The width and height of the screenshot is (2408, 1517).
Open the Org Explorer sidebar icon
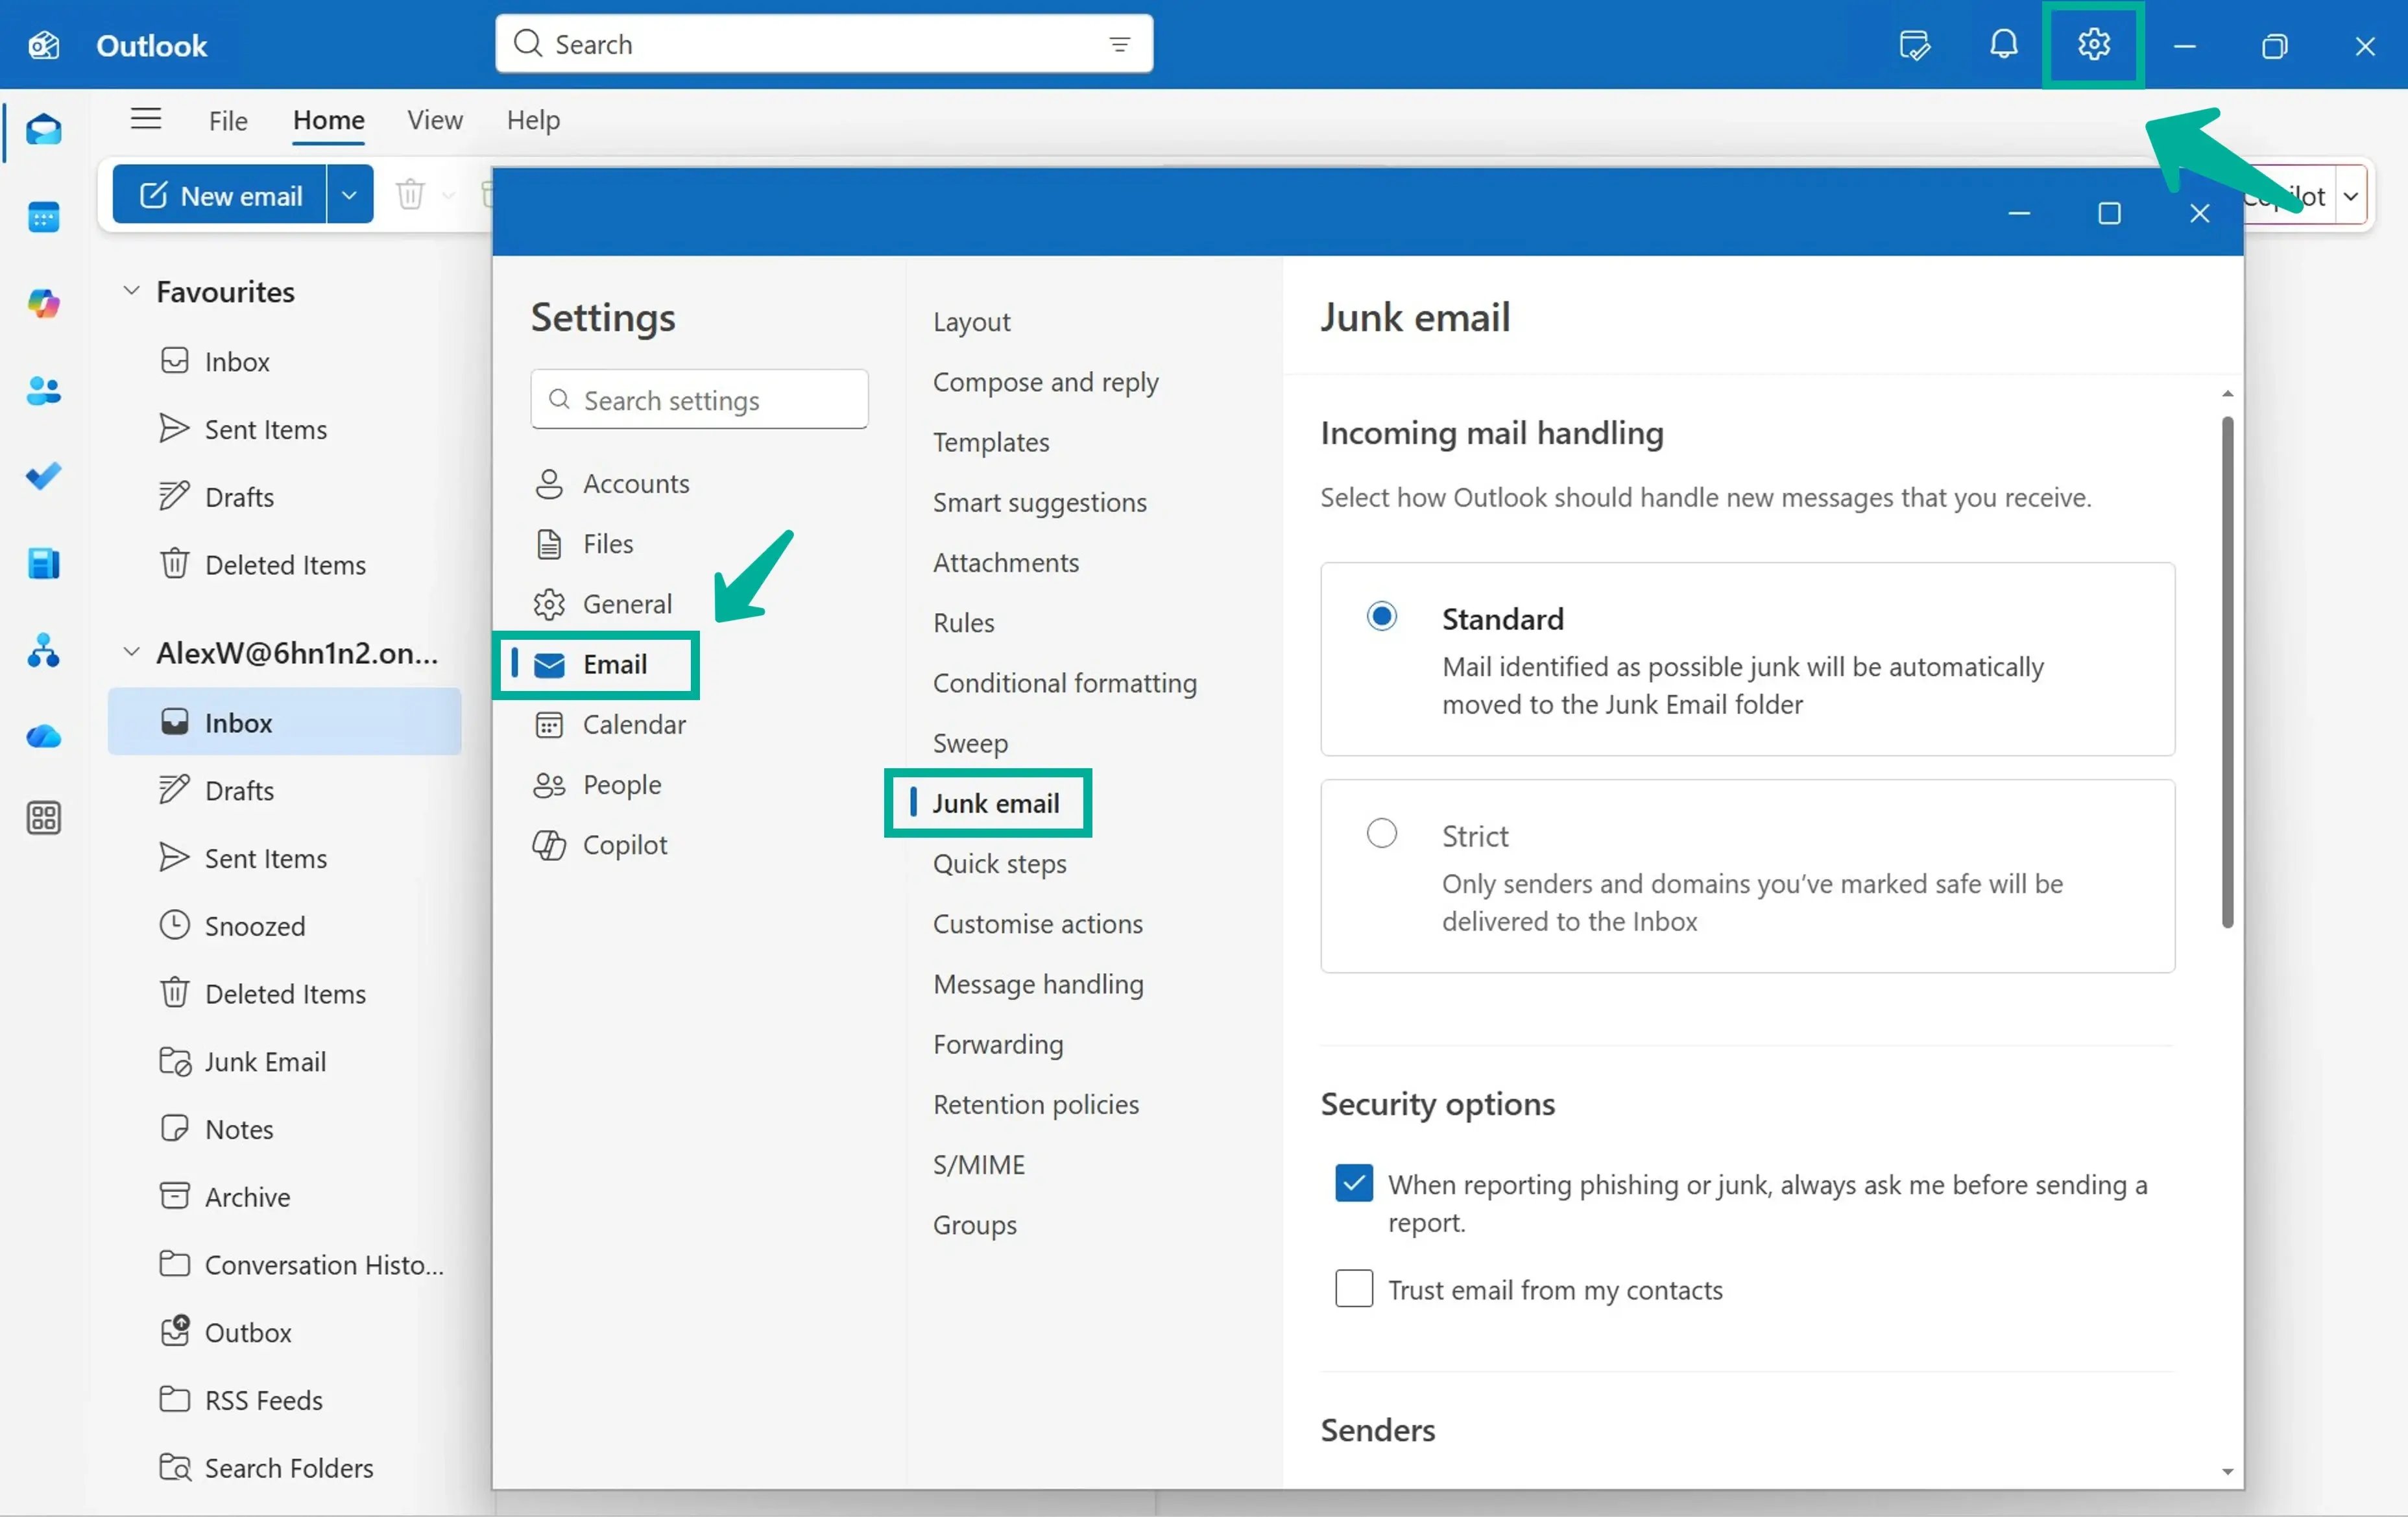[x=45, y=651]
